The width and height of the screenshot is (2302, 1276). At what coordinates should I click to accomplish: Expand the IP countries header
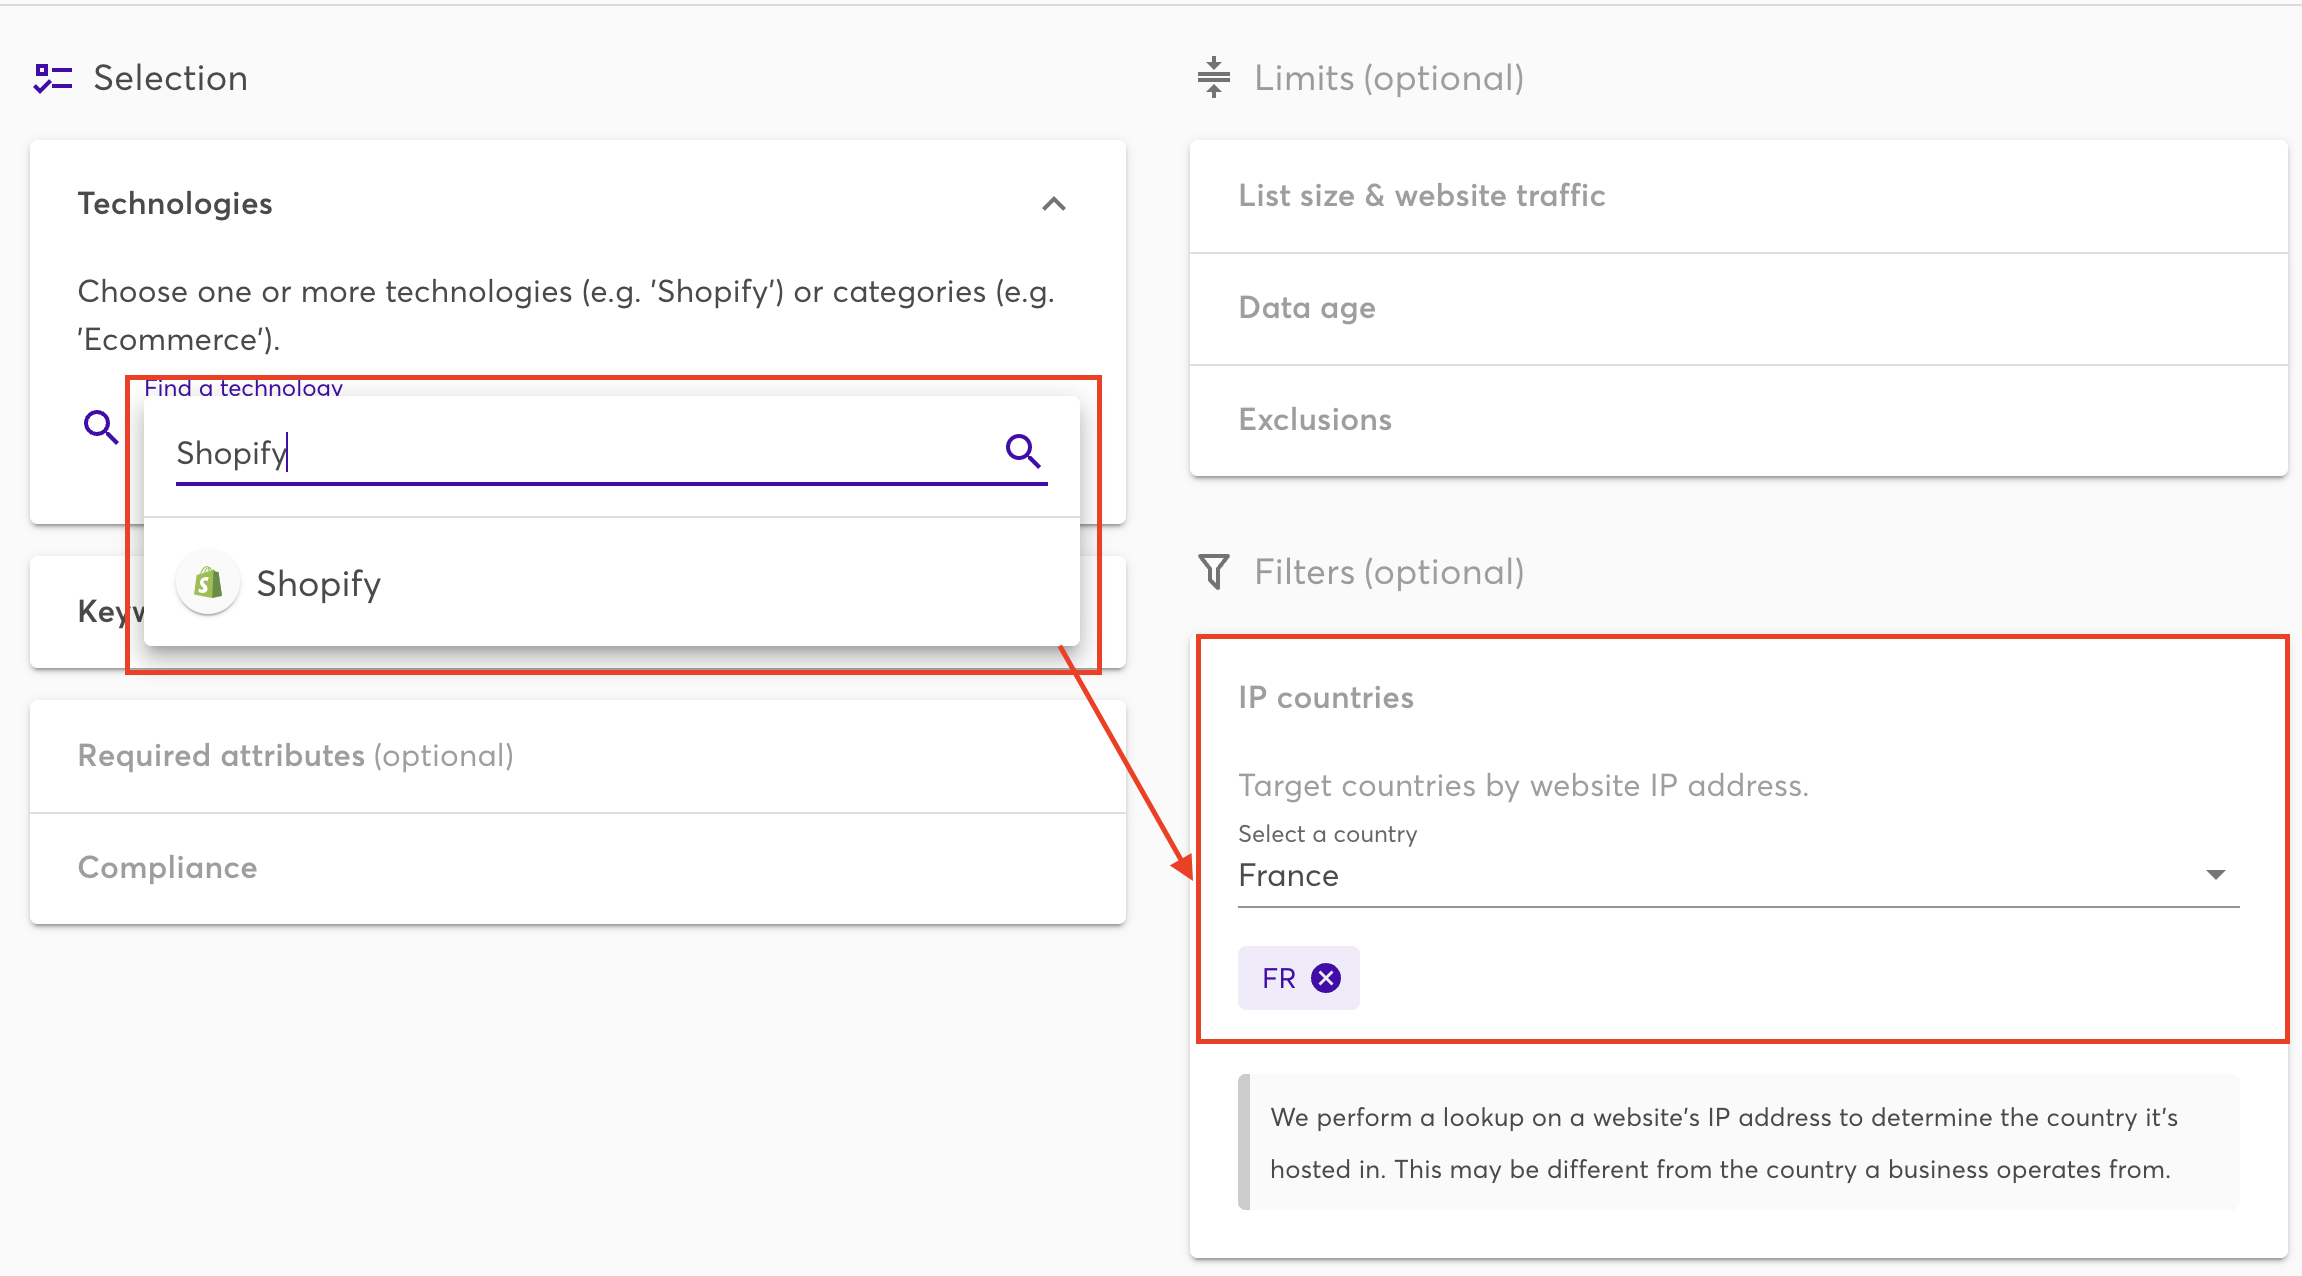1325,697
